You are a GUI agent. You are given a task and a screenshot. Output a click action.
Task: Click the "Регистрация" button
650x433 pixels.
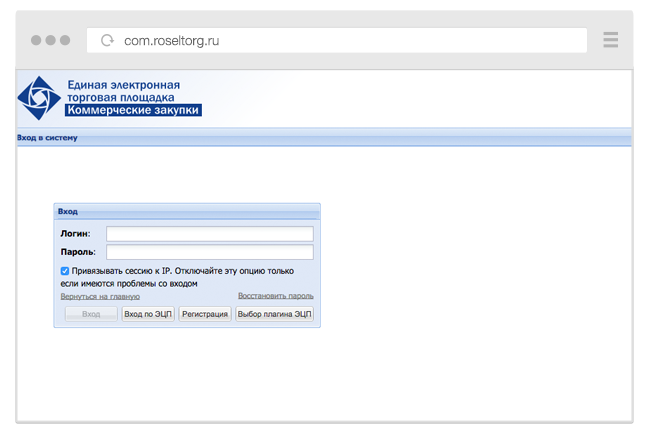point(205,314)
